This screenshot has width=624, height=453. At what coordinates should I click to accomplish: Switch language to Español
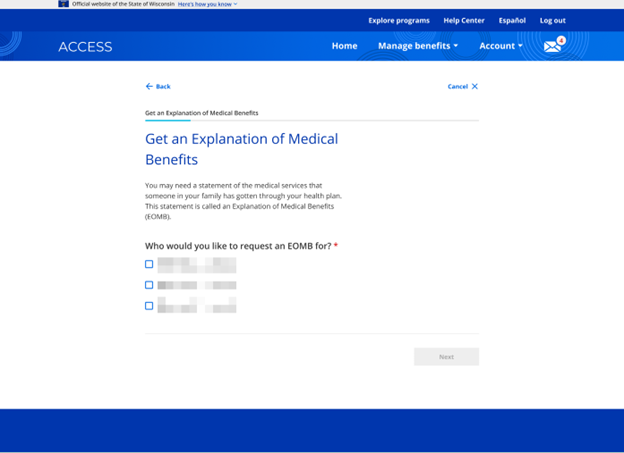tap(512, 20)
